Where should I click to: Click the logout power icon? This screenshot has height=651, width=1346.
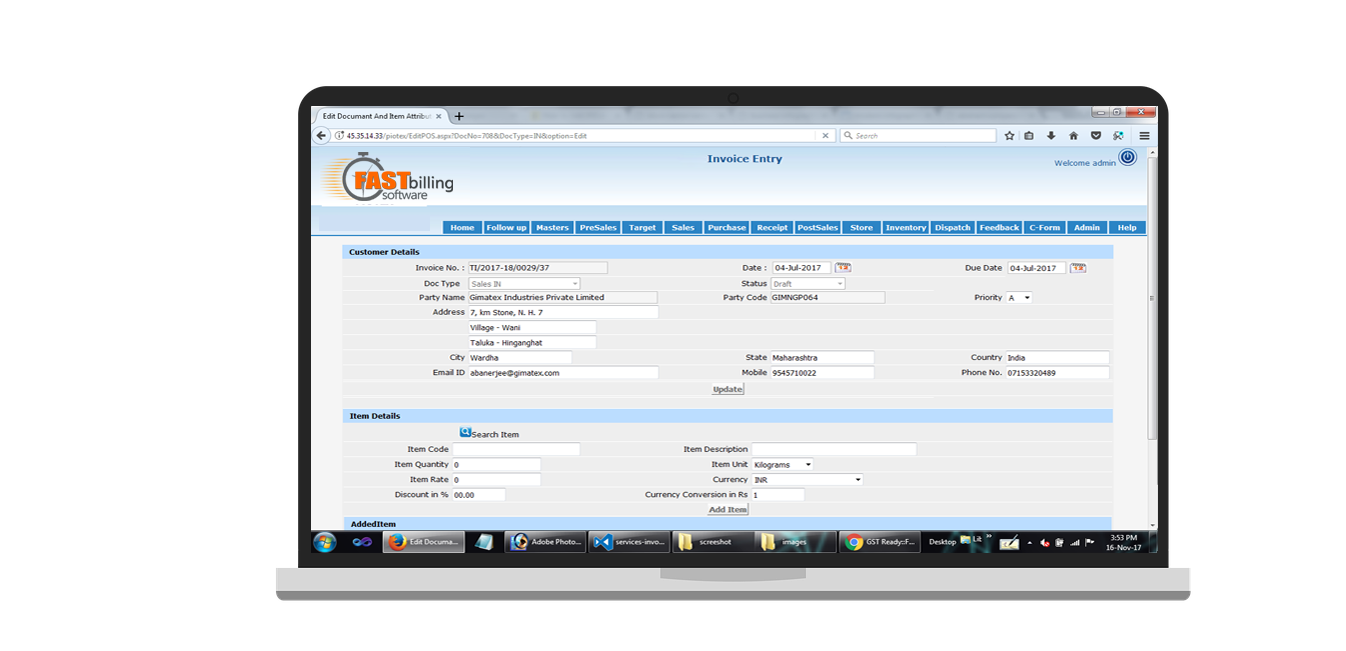[1127, 157]
